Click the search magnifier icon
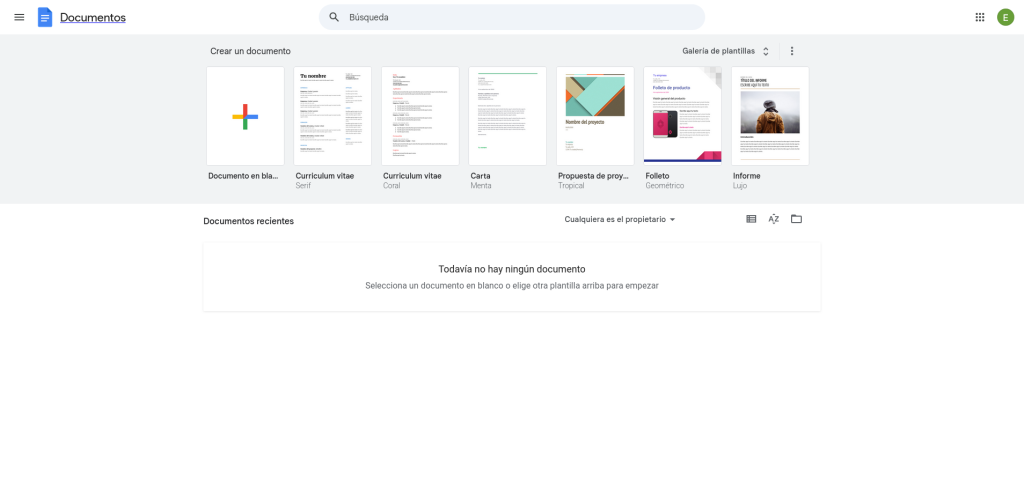This screenshot has width=1024, height=487. click(334, 17)
